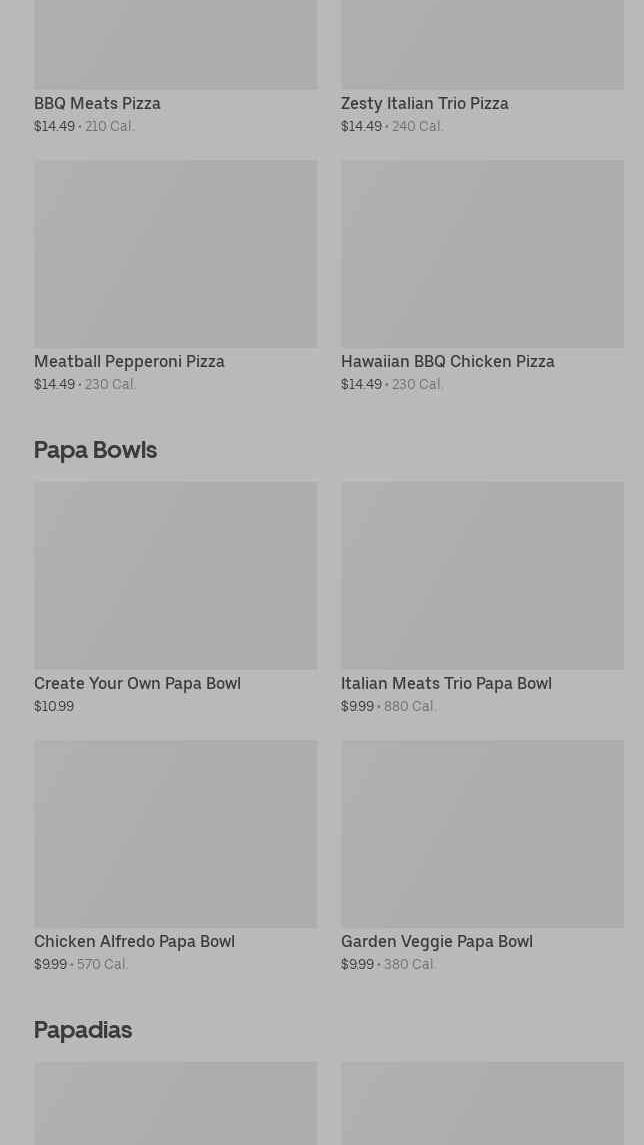Open the Zesty Italian Trio Pizza title link
Image resolution: width=644 pixels, height=1145 pixels.
(x=424, y=103)
